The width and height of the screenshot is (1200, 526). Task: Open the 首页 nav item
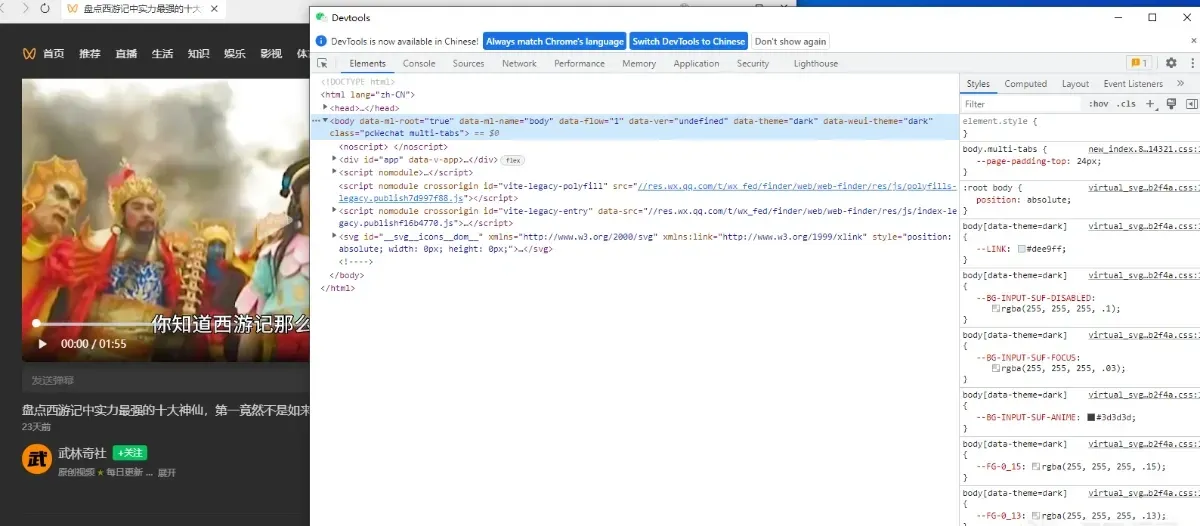[x=54, y=53]
